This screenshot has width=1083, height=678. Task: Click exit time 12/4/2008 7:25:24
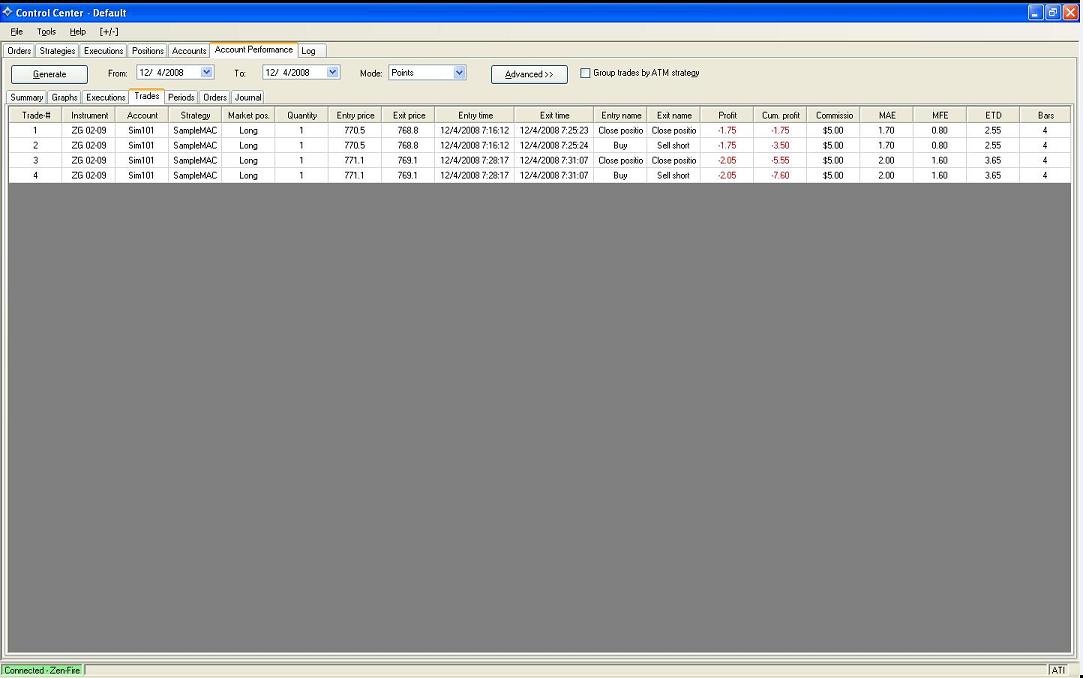point(554,146)
